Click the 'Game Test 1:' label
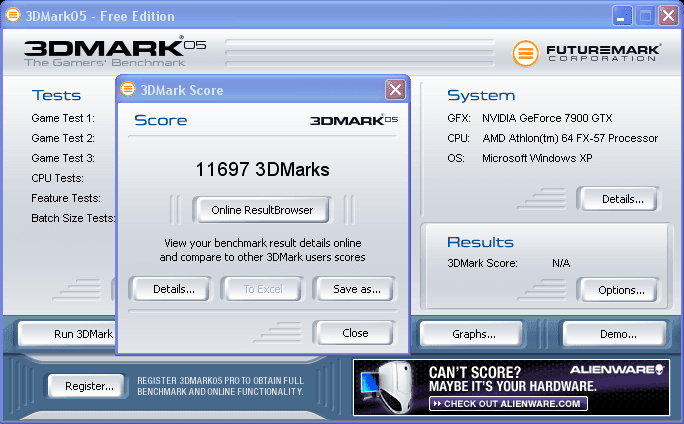 [x=63, y=118]
